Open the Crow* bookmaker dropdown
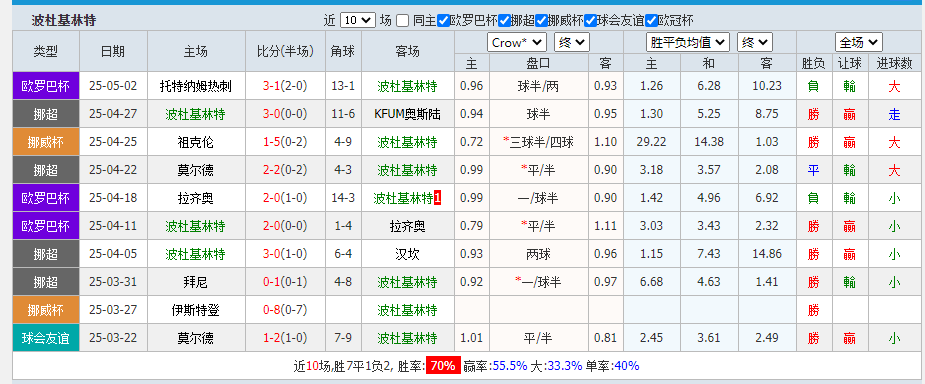 [x=517, y=42]
